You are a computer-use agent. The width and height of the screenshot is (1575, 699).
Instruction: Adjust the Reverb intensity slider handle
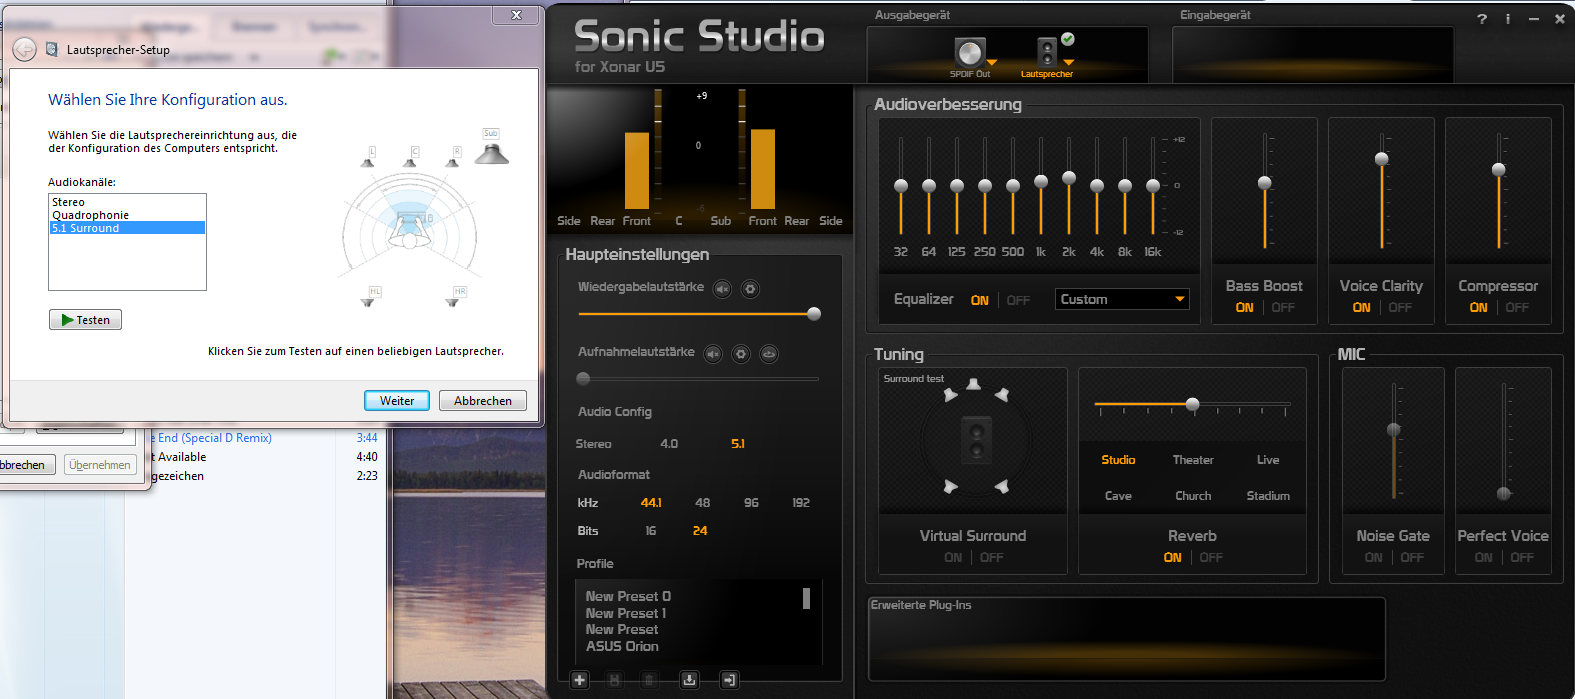[x=1192, y=405]
